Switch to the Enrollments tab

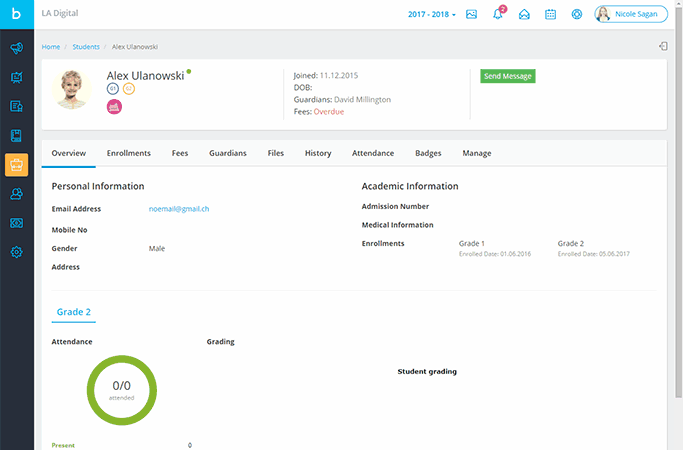click(x=128, y=153)
